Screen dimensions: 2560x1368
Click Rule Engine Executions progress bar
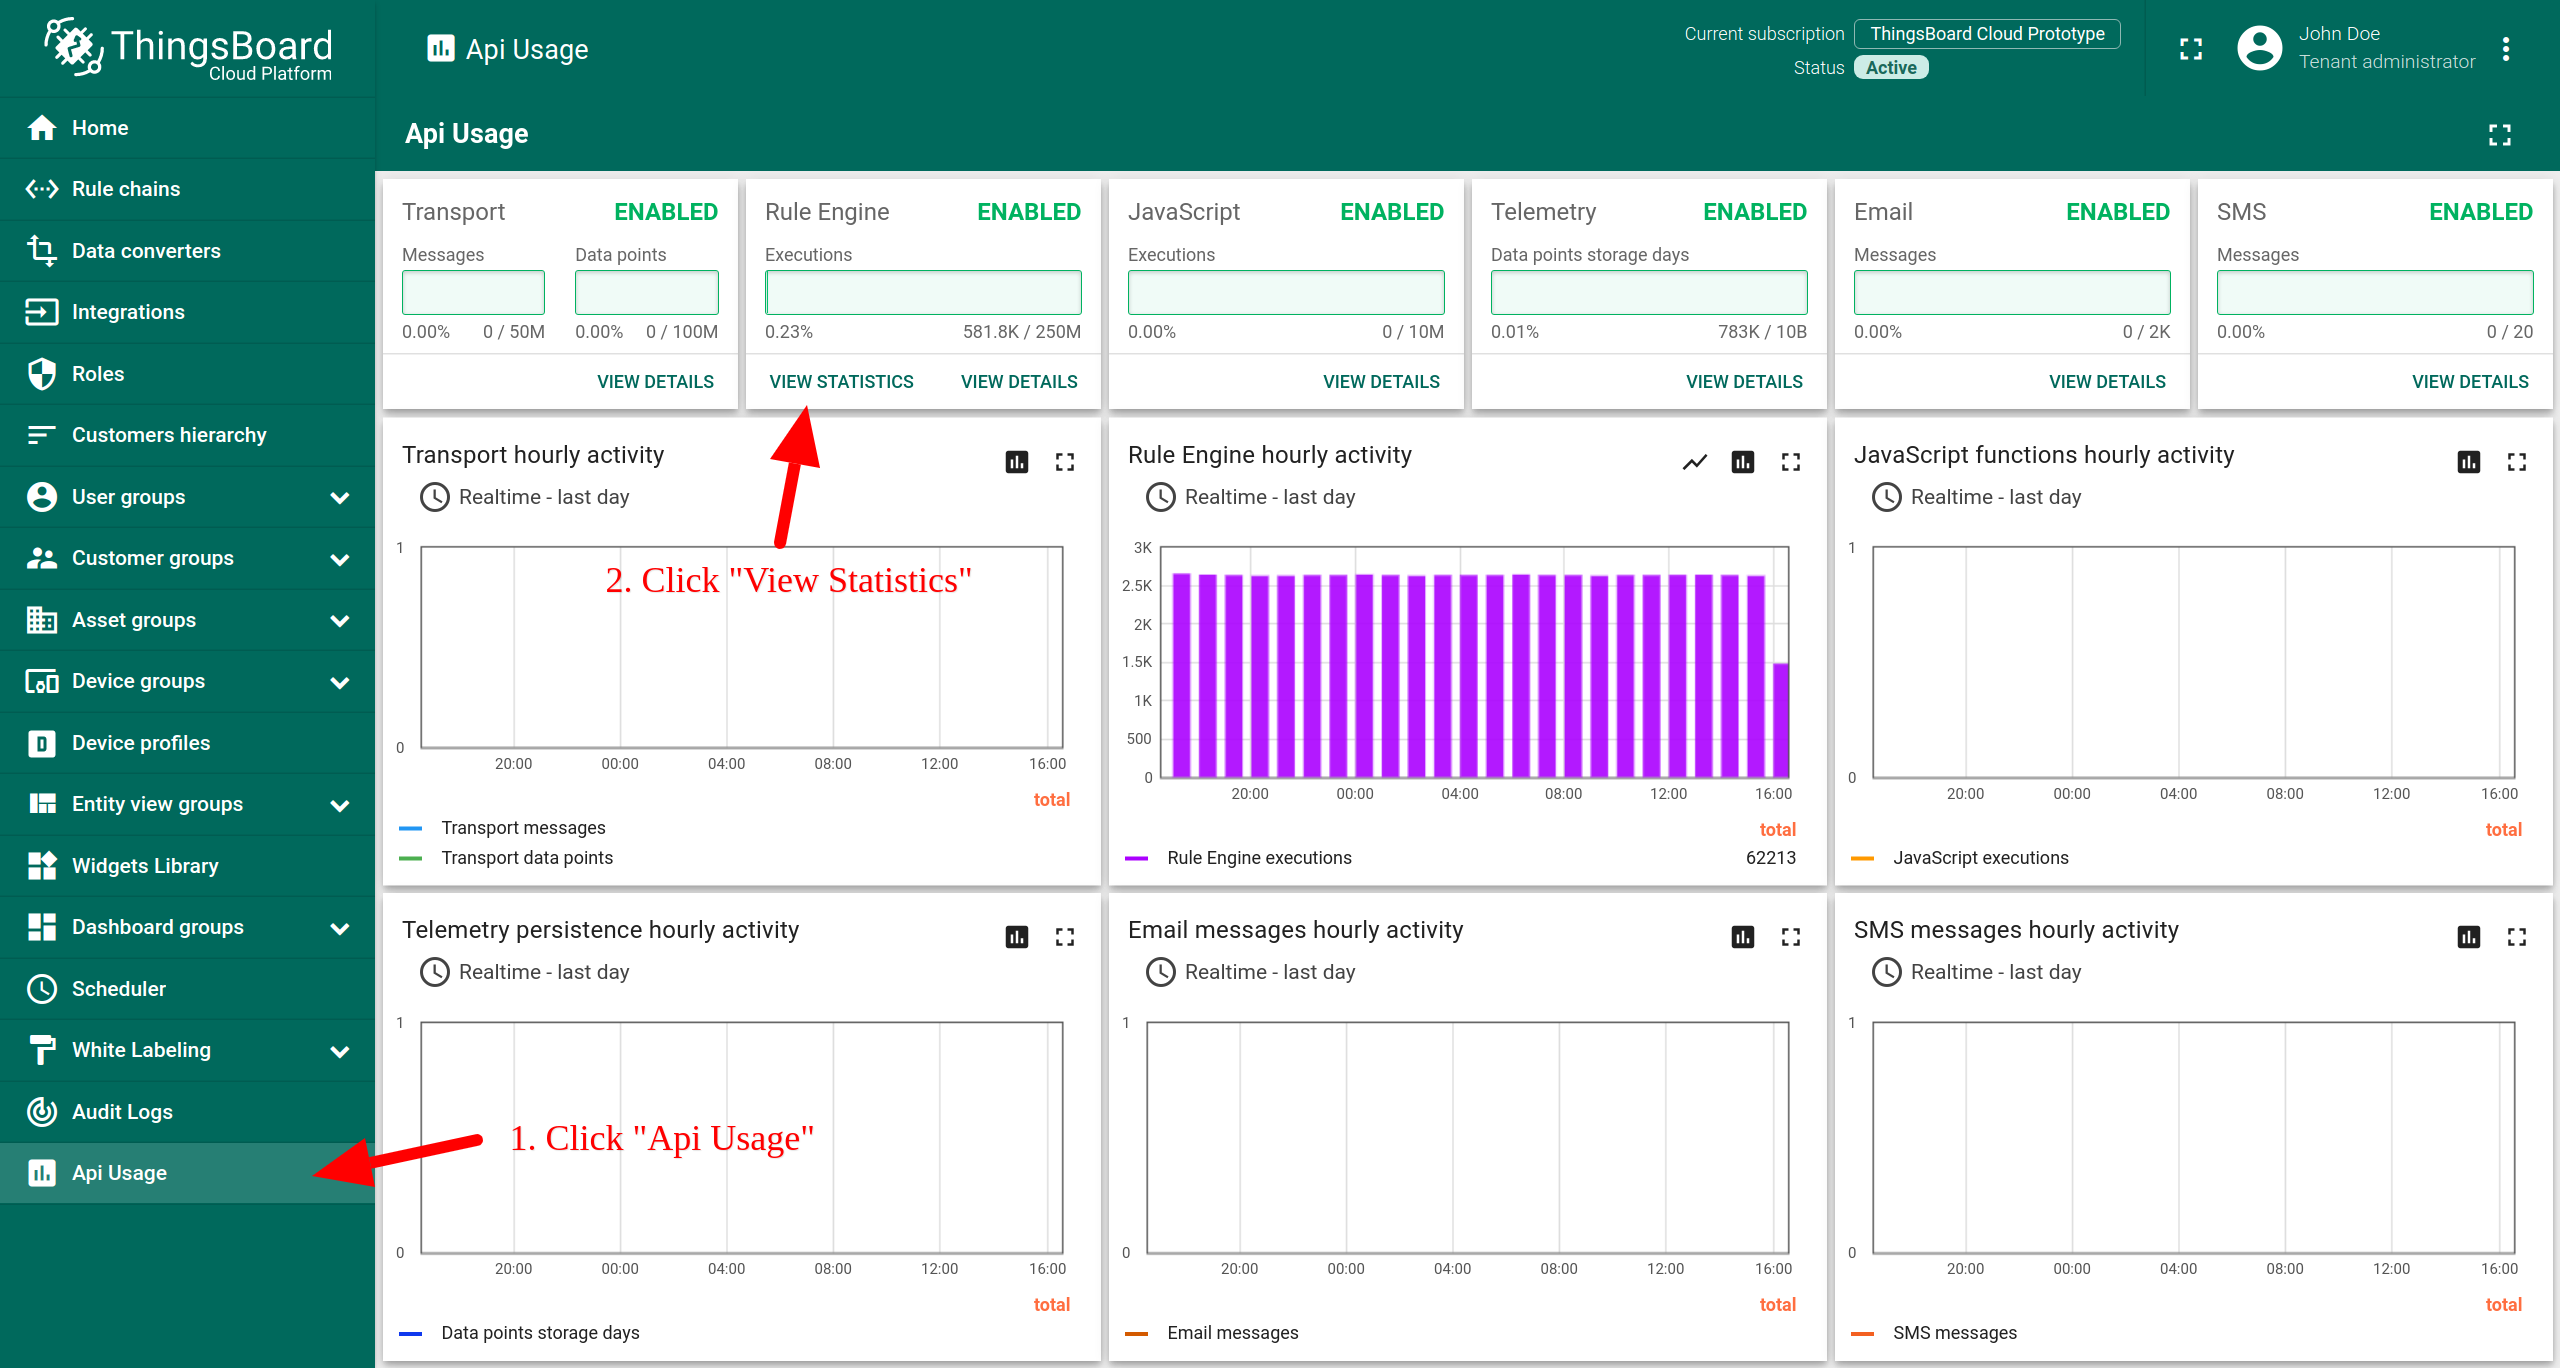point(923,292)
